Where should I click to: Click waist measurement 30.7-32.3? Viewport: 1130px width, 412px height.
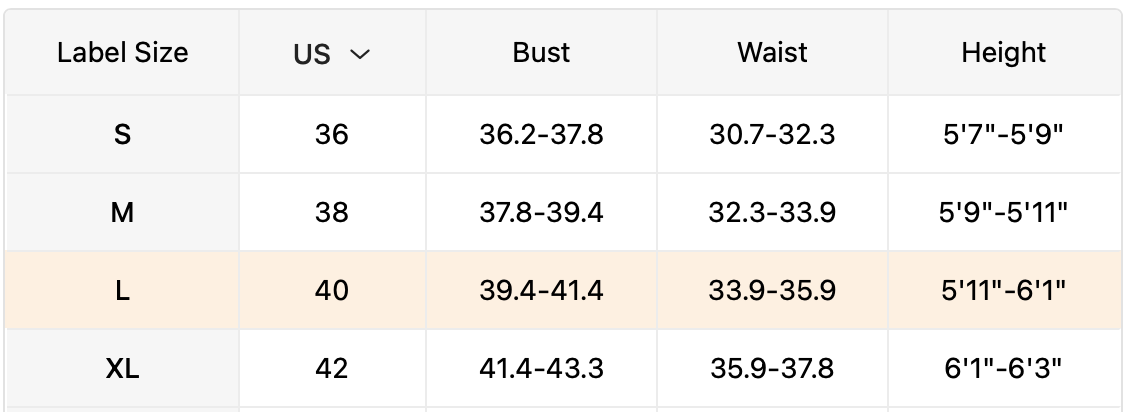coord(772,134)
